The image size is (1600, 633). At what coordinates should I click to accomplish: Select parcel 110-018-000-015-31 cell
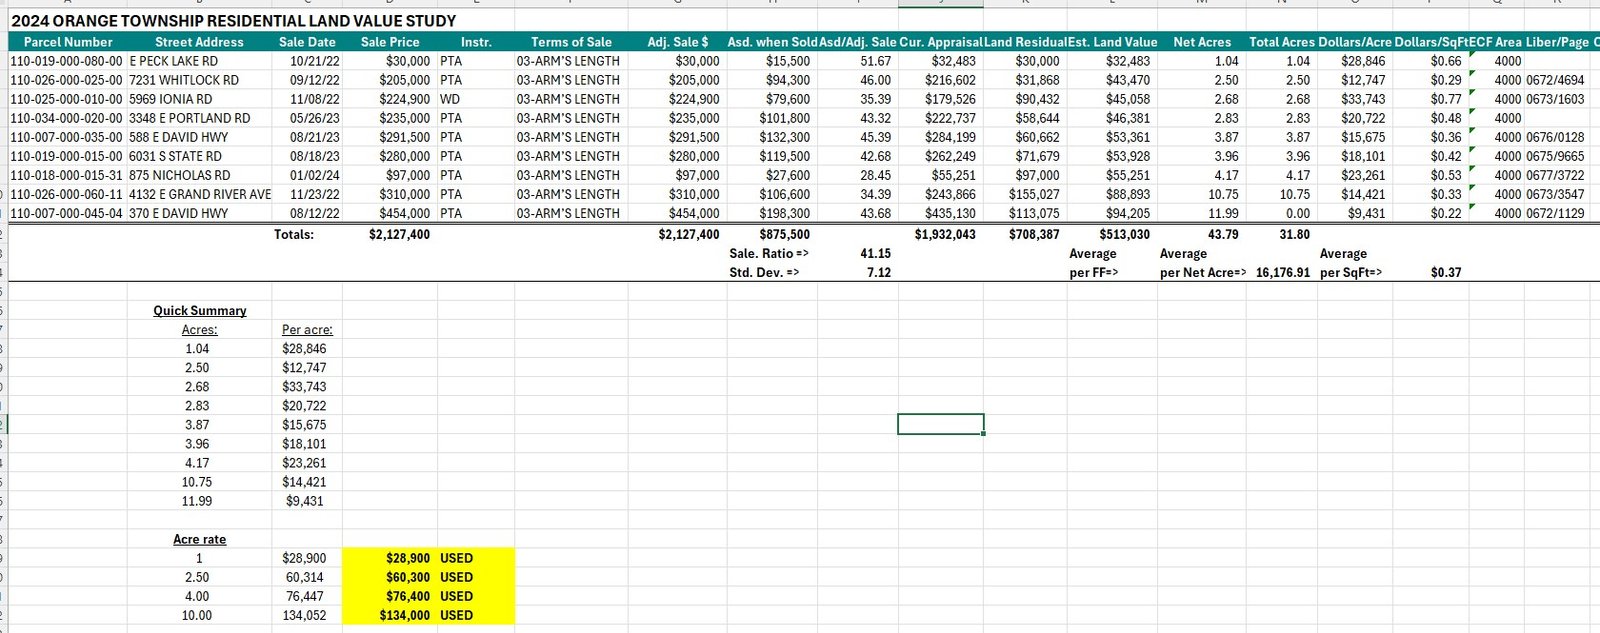(66, 175)
